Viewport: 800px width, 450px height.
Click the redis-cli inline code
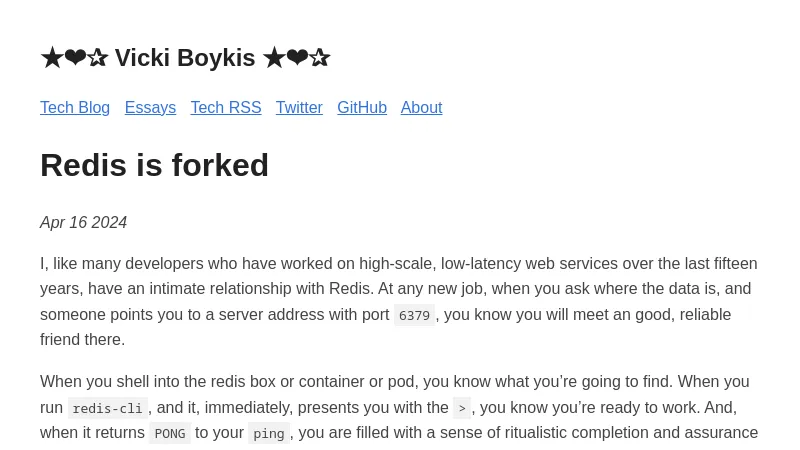click(107, 409)
